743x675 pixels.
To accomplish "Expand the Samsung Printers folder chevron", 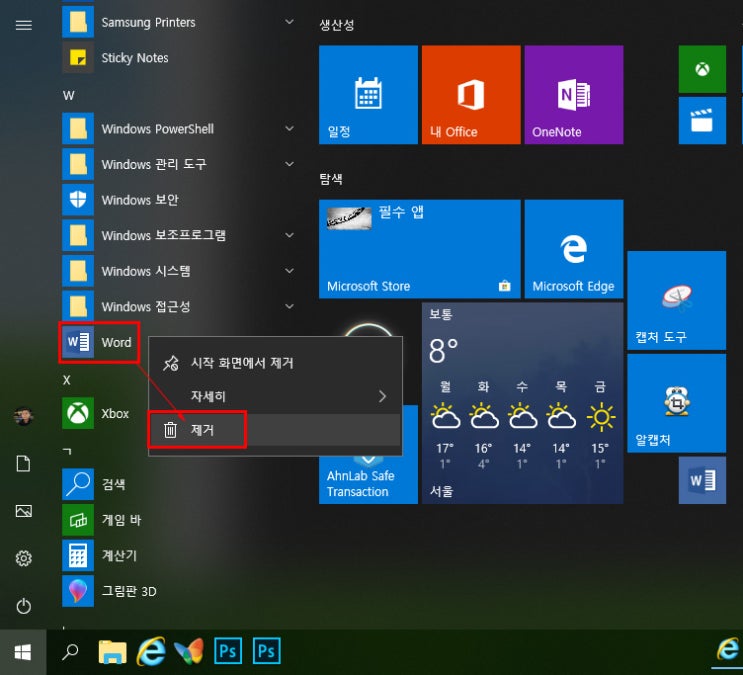I will (x=289, y=22).
